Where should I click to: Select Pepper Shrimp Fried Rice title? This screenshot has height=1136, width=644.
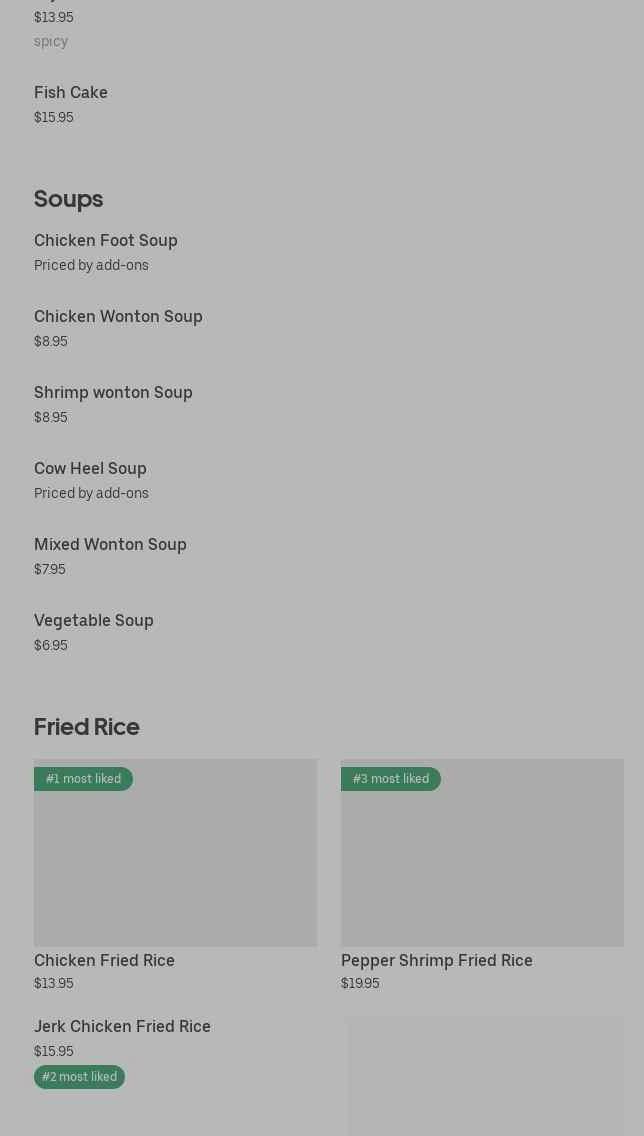tap(437, 961)
